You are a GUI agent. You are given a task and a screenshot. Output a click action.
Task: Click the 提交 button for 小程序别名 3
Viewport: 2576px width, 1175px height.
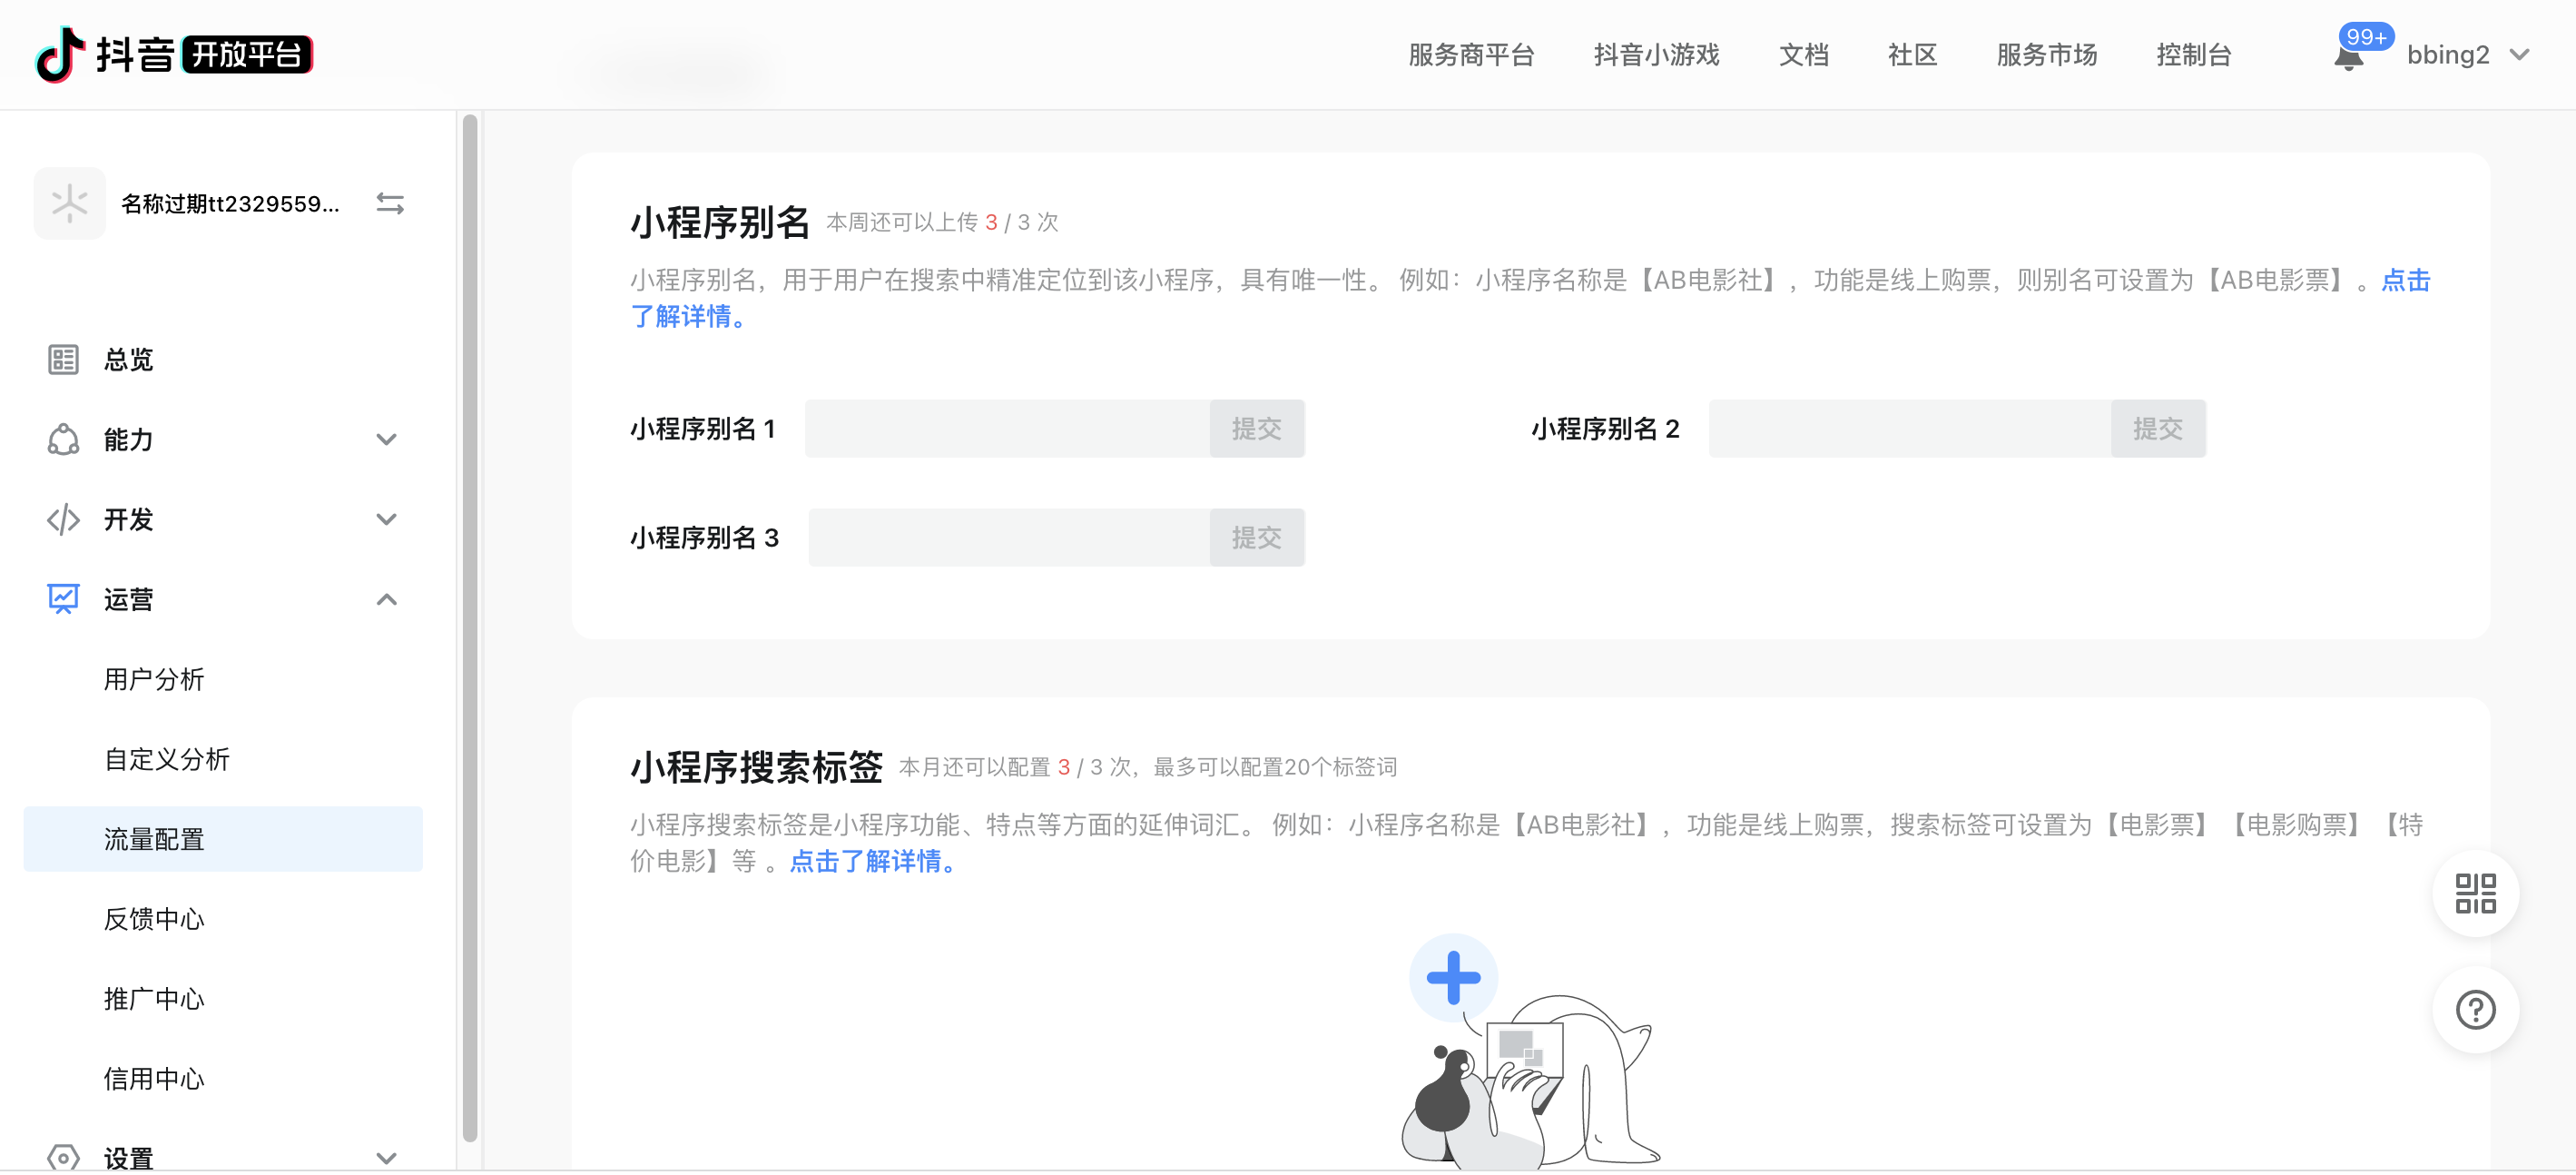pyautogui.click(x=1256, y=538)
